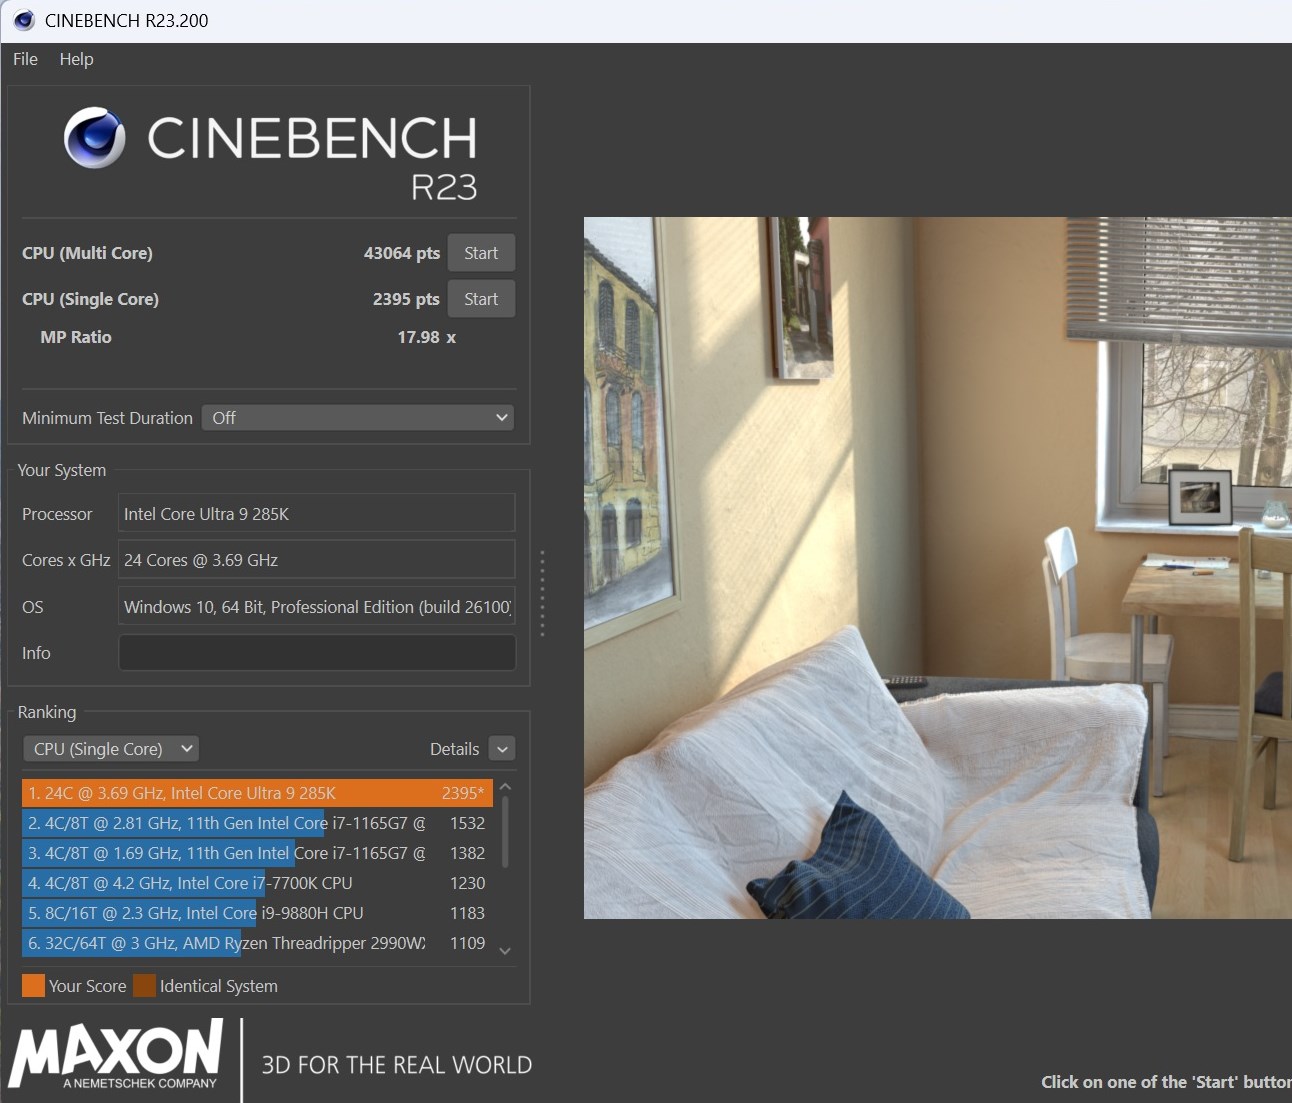Image resolution: width=1292 pixels, height=1103 pixels.
Task: Click the MAXON logo
Action: click(x=116, y=1054)
